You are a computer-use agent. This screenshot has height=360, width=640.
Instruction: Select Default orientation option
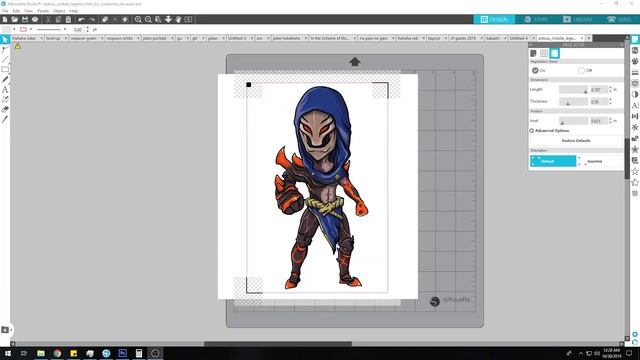(553, 161)
